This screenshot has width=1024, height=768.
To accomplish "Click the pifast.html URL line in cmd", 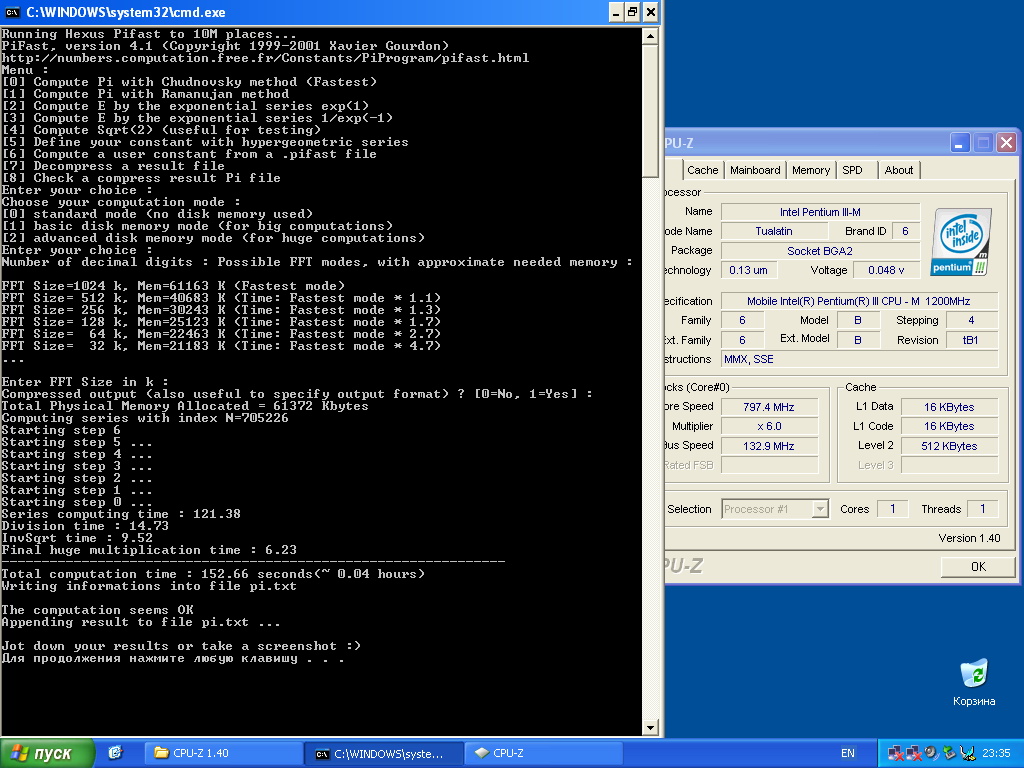I will tap(265, 58).
